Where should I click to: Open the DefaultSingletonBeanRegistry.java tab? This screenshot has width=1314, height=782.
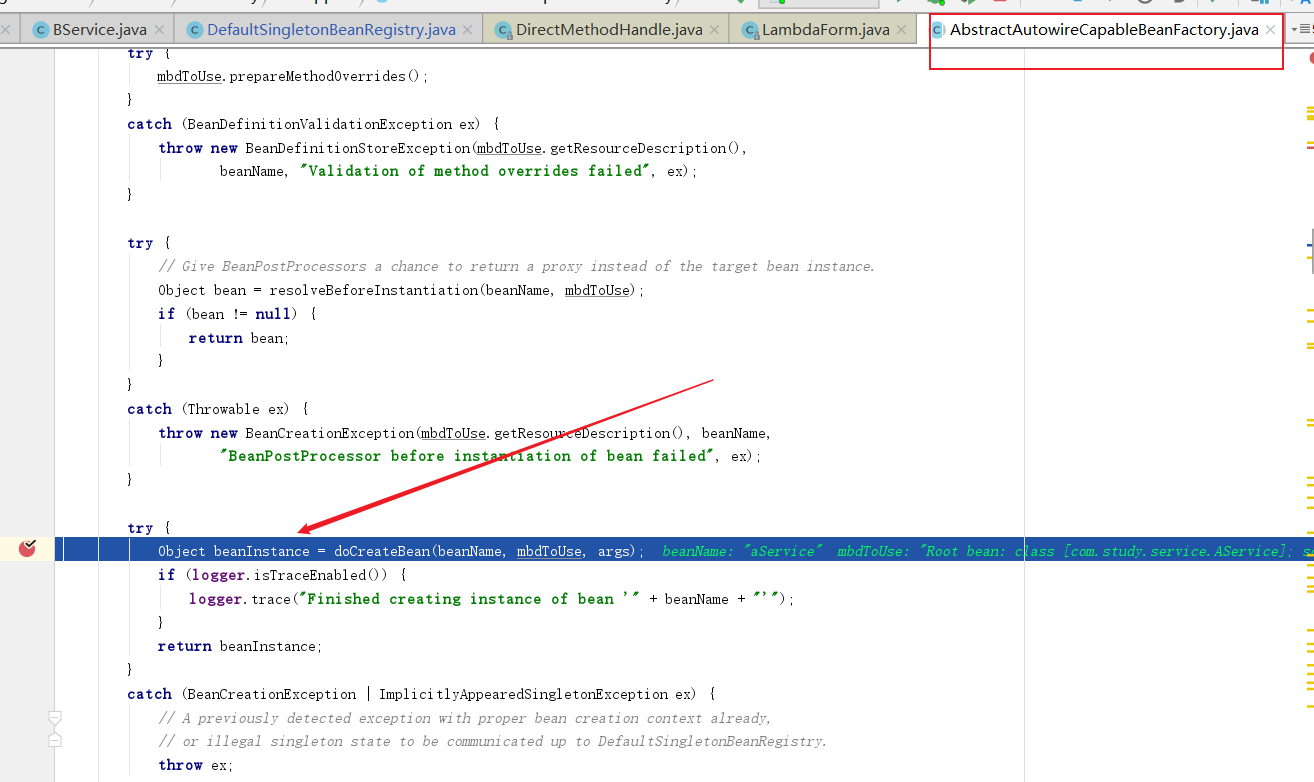click(x=331, y=30)
